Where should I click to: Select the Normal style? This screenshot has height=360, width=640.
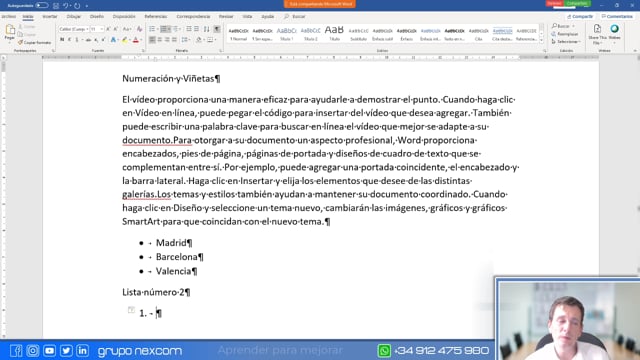coord(238,34)
